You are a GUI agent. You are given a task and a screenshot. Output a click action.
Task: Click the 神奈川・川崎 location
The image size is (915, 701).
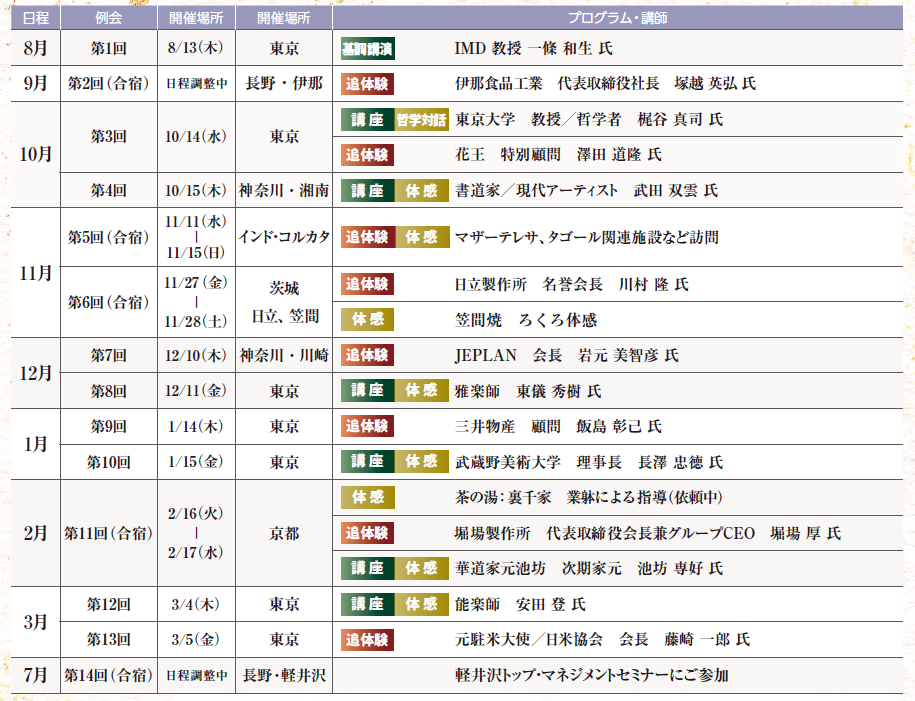[284, 355]
